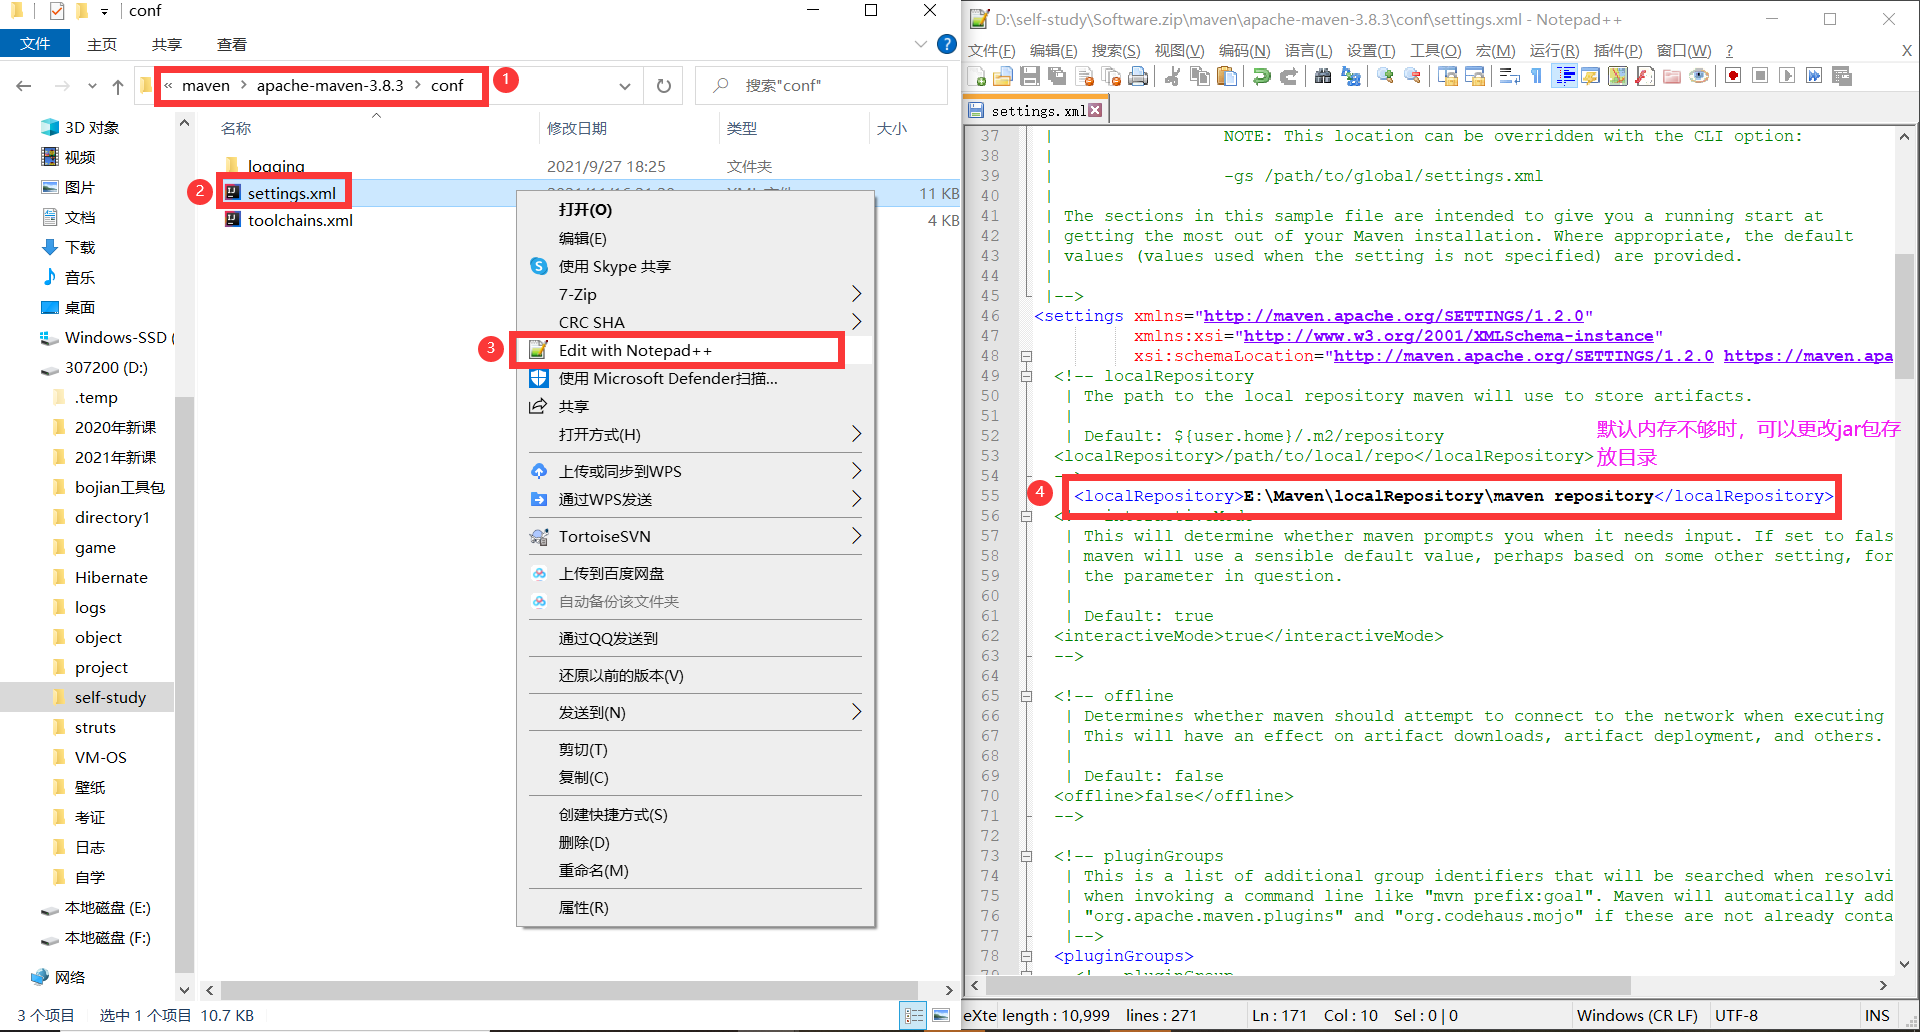
Task: Open the 搜索(S) menu in Notepad++
Action: pos(1116,50)
